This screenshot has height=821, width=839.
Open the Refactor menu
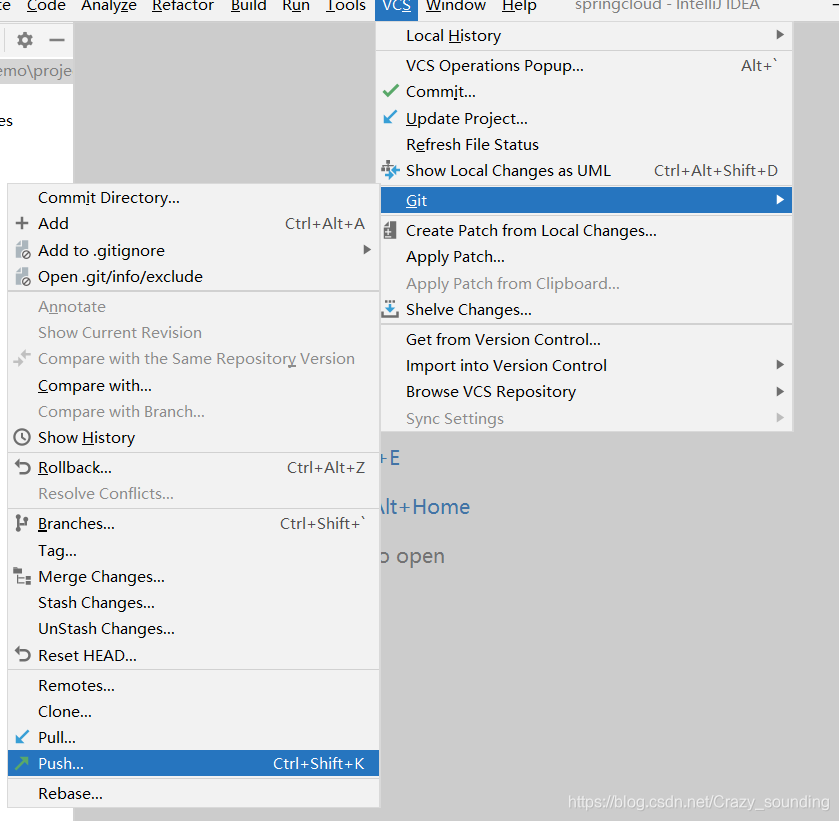coord(182,6)
